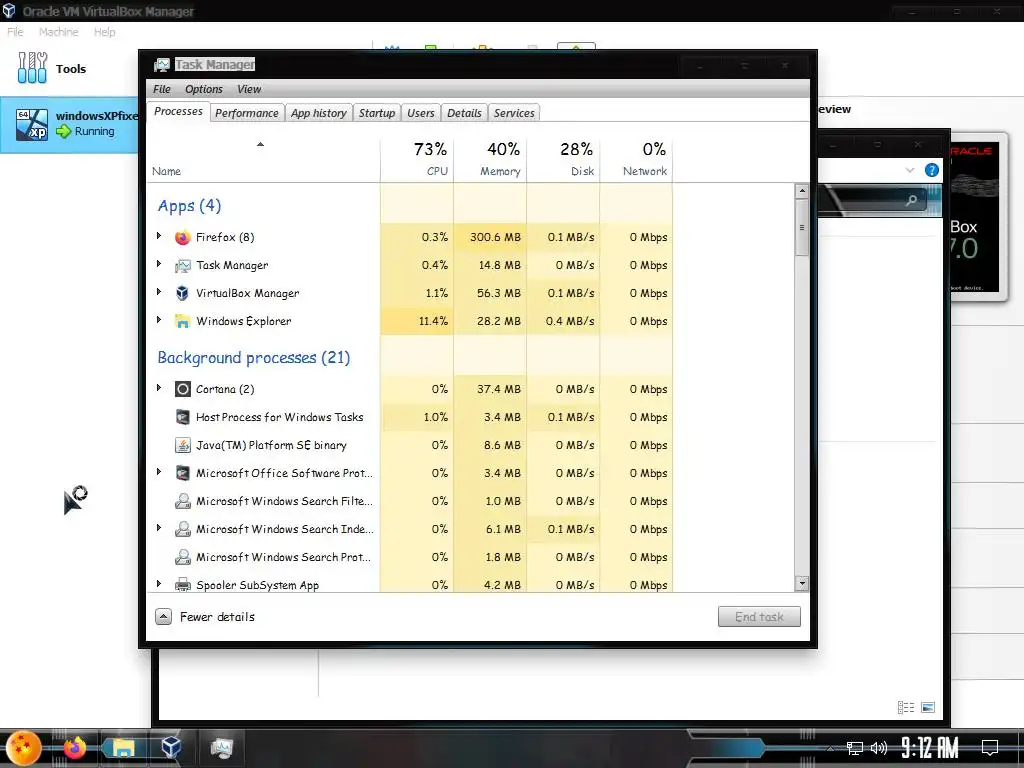Expand the Cortana (2) process group

(159, 388)
